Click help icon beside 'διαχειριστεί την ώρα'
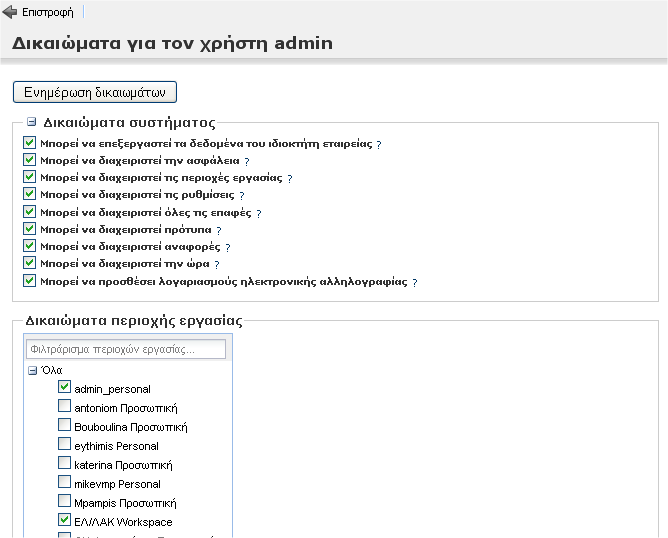The image size is (668, 538). 216,265
